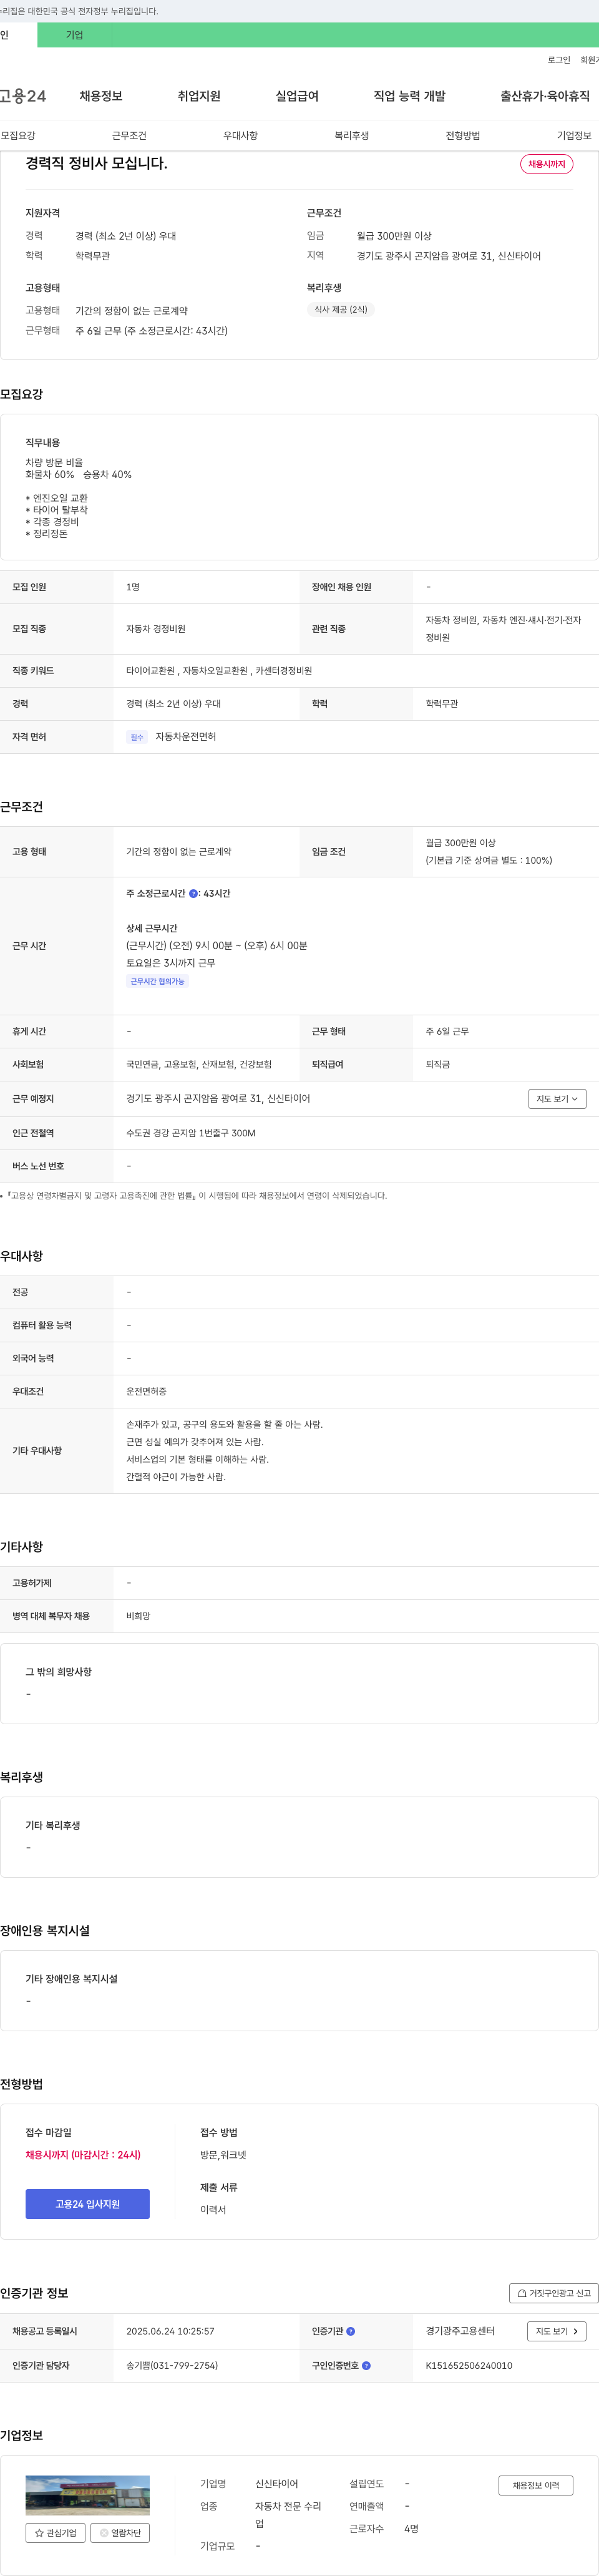
Task: Click the 식사 제공 (2식) benefit tag
Action: [x=341, y=310]
